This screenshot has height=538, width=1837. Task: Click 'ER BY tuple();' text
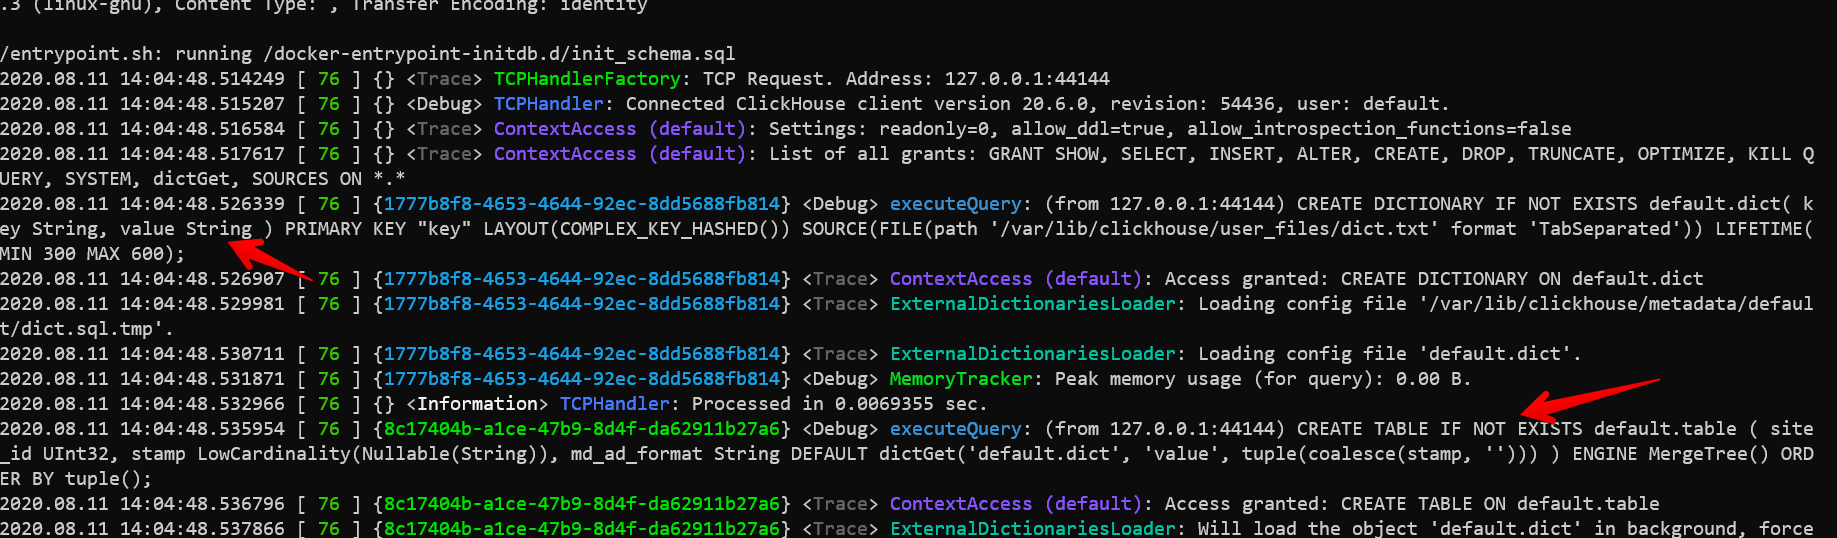(x=76, y=479)
